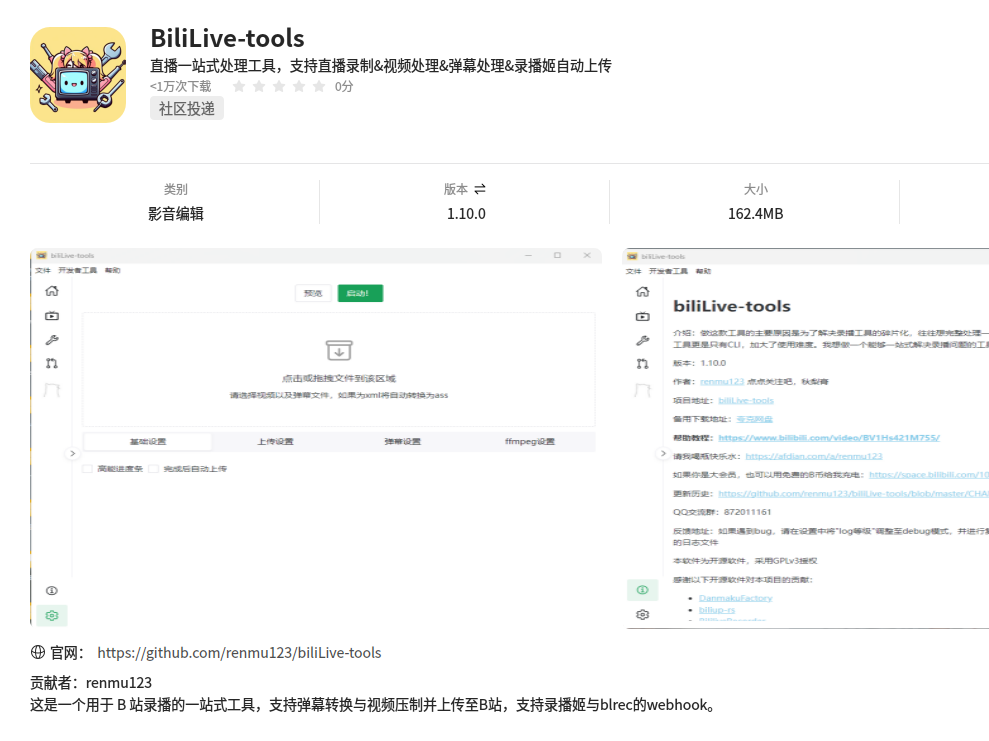Viewport: 989px width, 741px height.
Task: Open the 文件 menu in the upload-page screenshot
Action: (43, 271)
